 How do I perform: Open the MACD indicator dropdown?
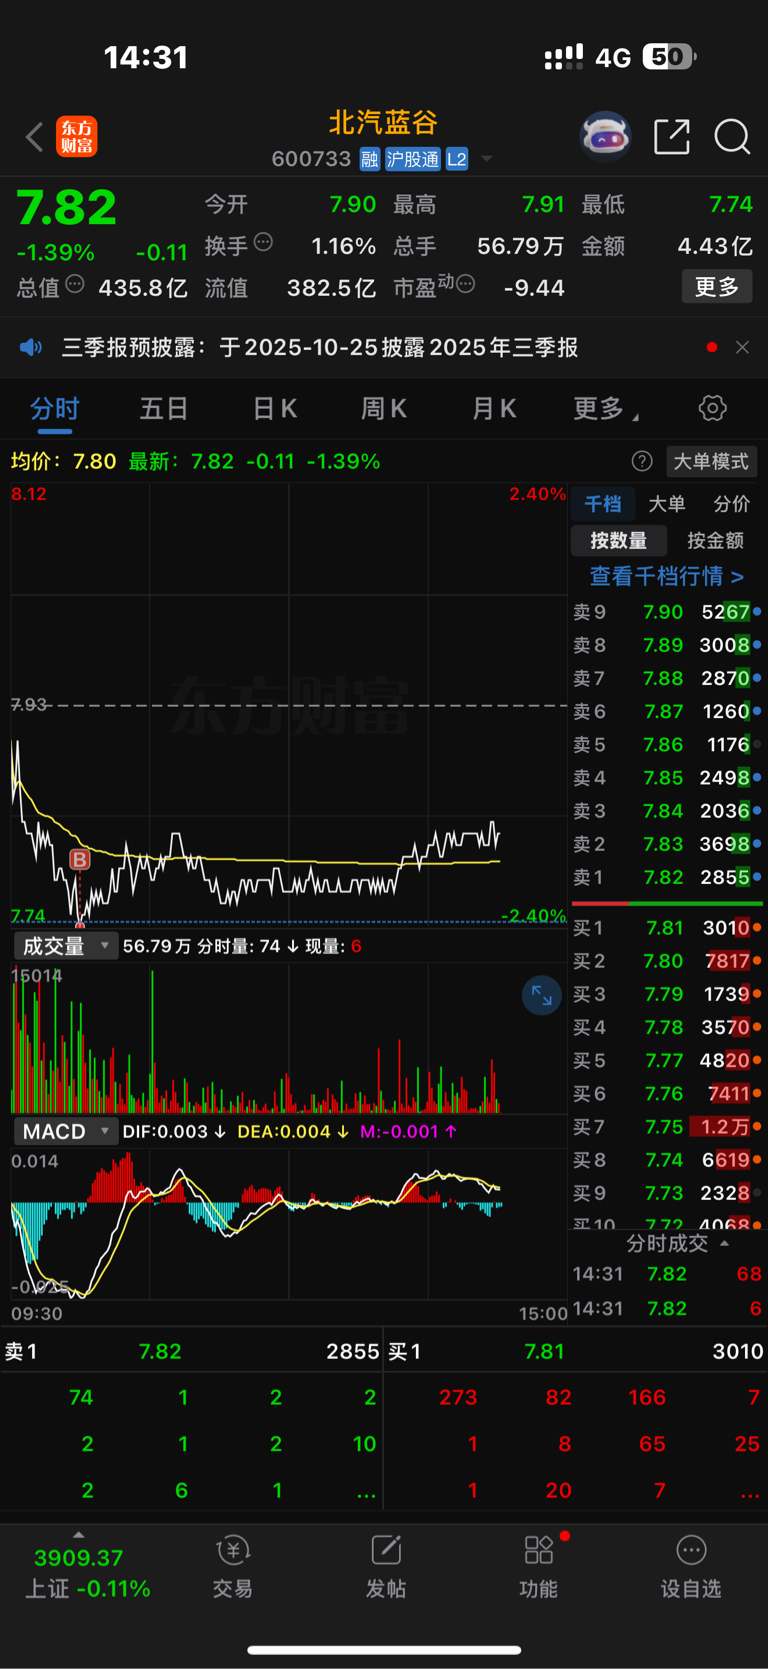click(66, 1132)
